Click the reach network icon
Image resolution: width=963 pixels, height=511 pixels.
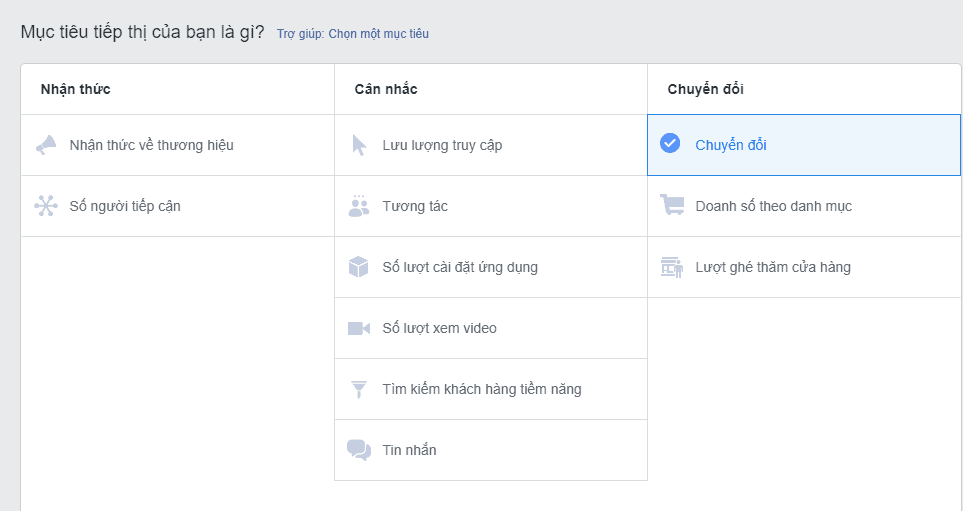(x=46, y=206)
